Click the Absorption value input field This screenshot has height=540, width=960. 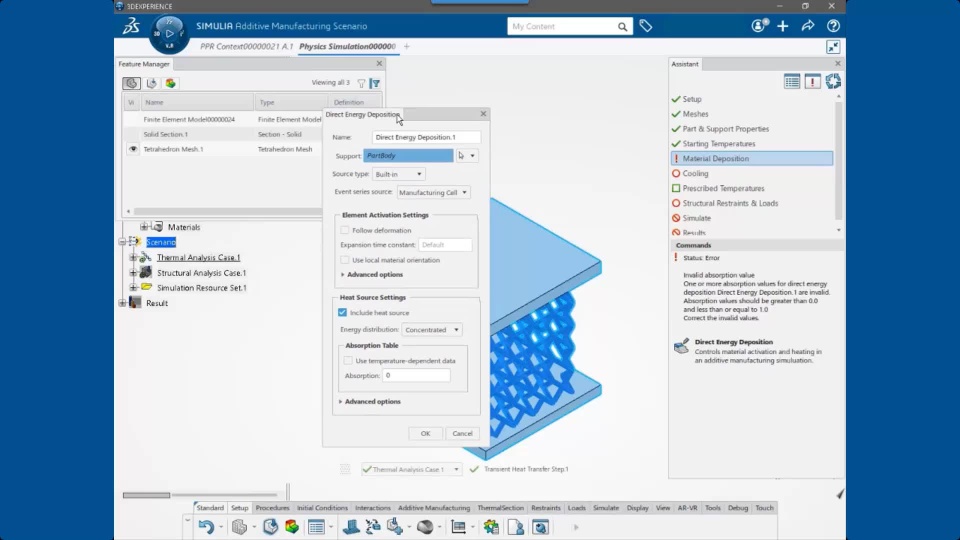click(x=416, y=375)
